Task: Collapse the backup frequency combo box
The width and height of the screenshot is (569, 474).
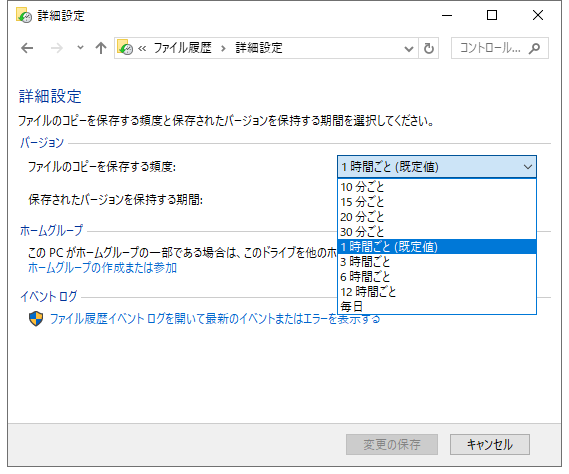Action: 437,167
